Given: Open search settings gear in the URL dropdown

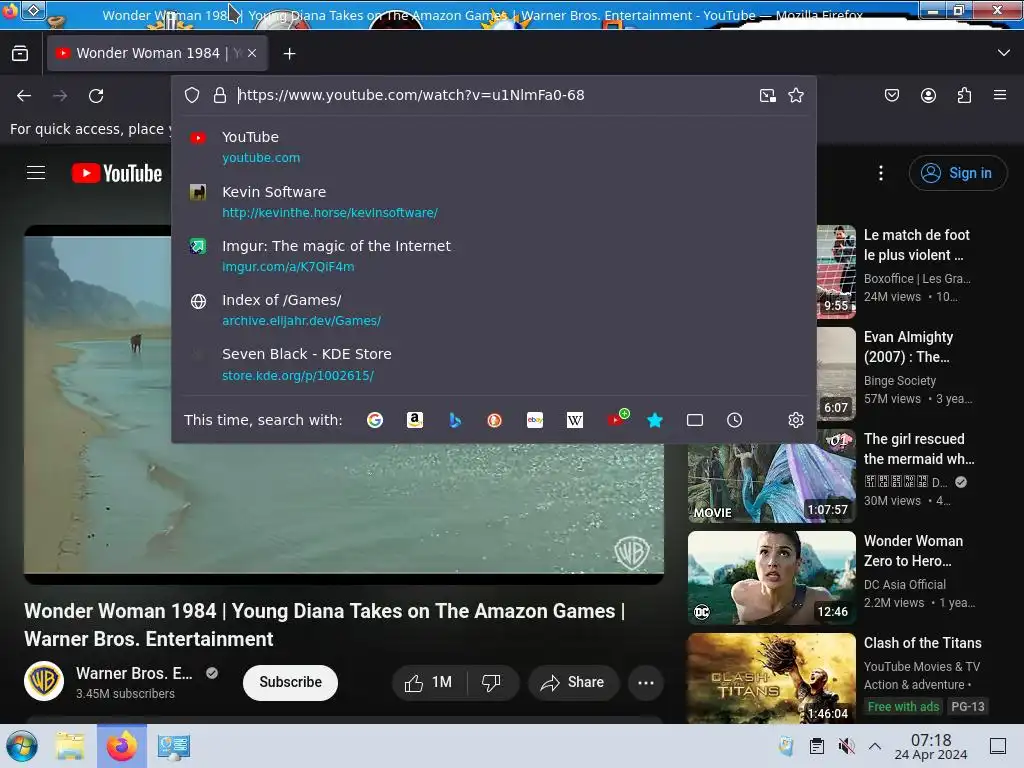Looking at the screenshot, I should (795, 420).
